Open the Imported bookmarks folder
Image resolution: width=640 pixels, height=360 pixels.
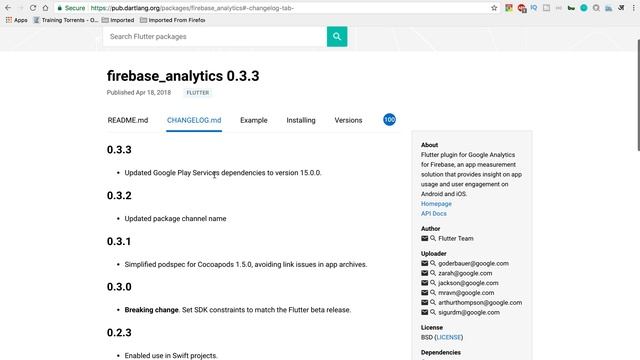118,20
